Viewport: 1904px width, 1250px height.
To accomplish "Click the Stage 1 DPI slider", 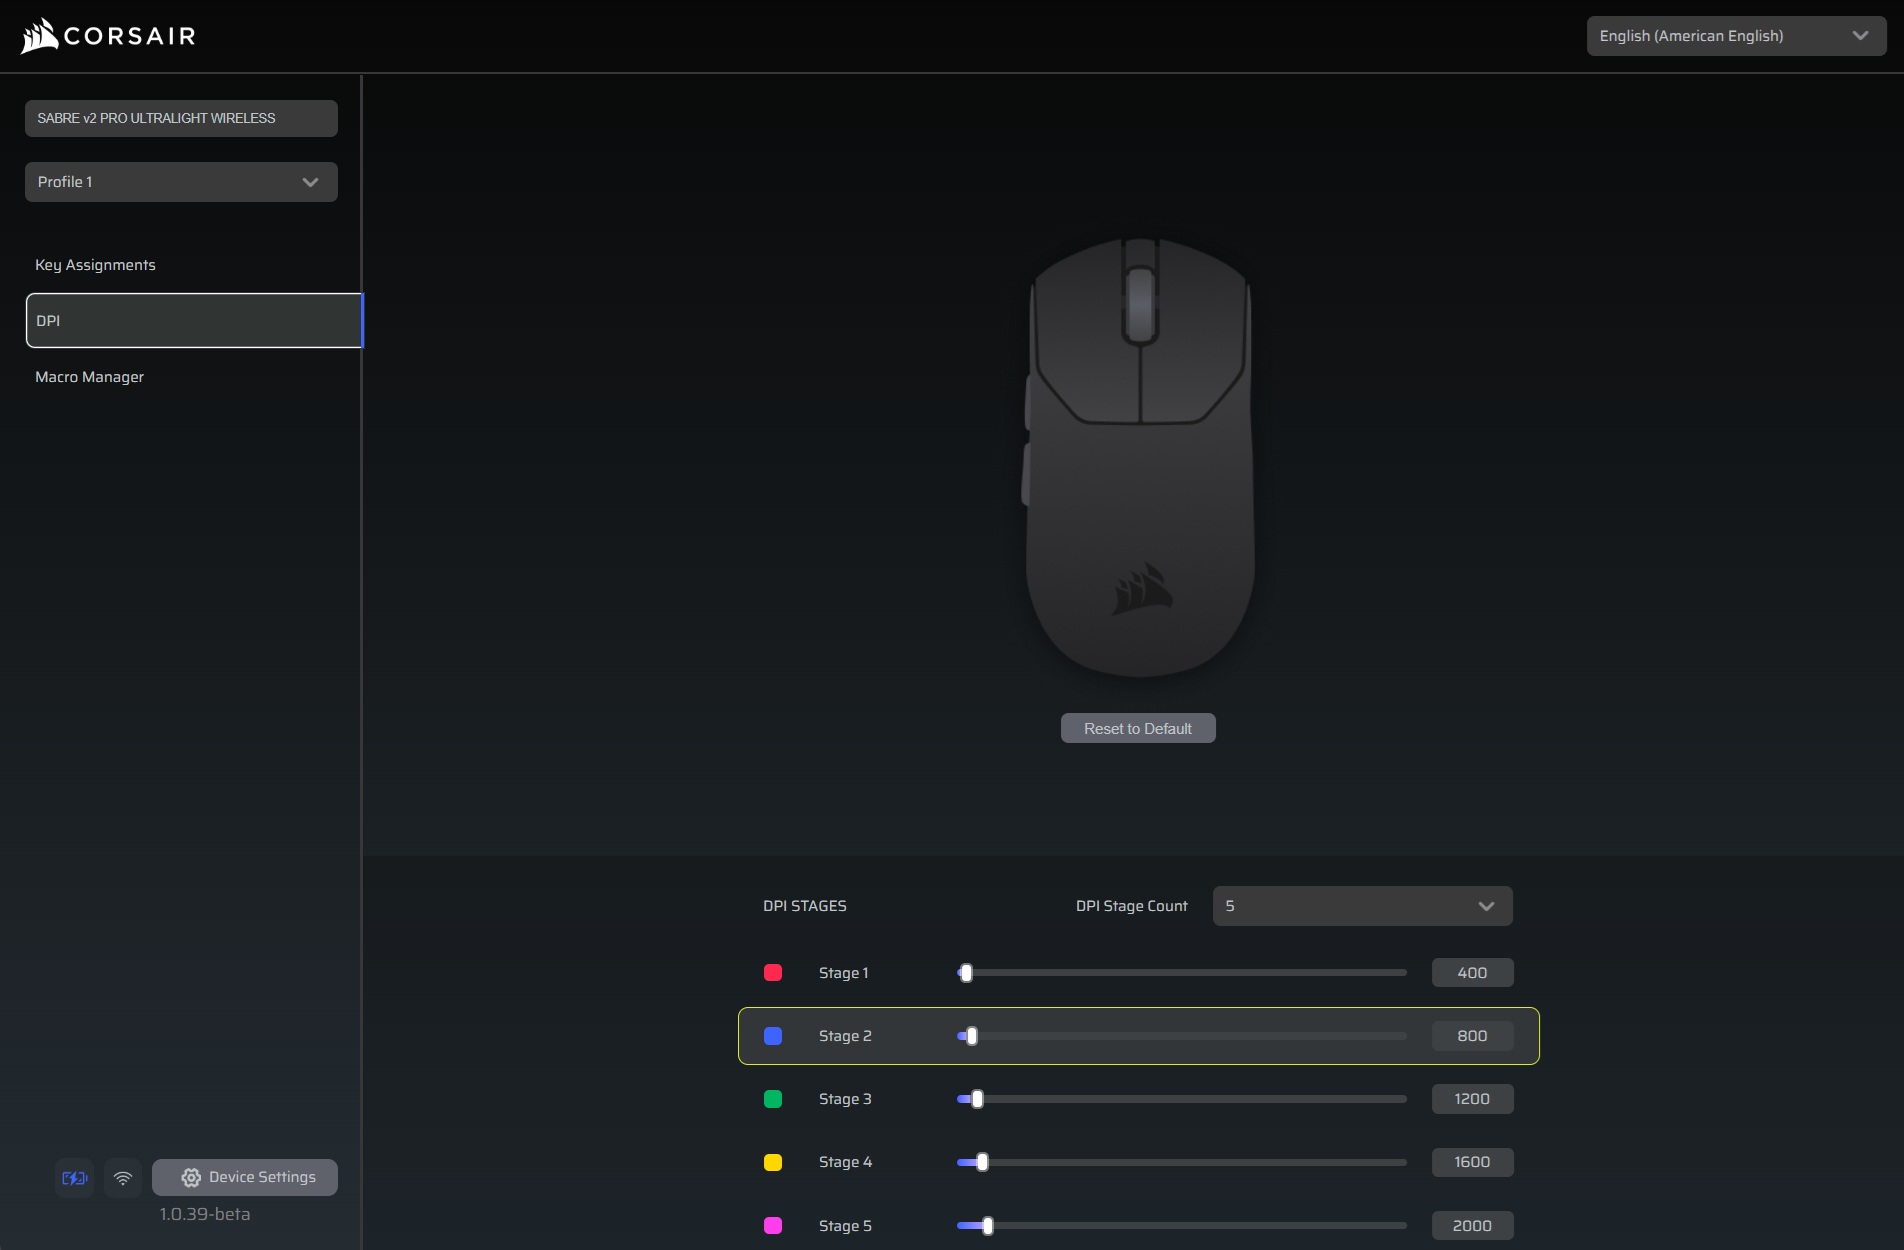I will pos(1181,973).
